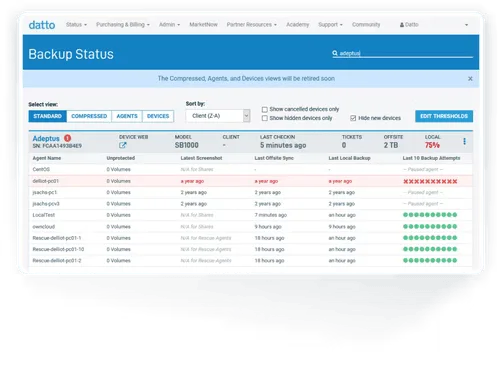This screenshot has width=502, height=367.
Task: Select the jsachs-pc1 agent name
Action: [45, 193]
